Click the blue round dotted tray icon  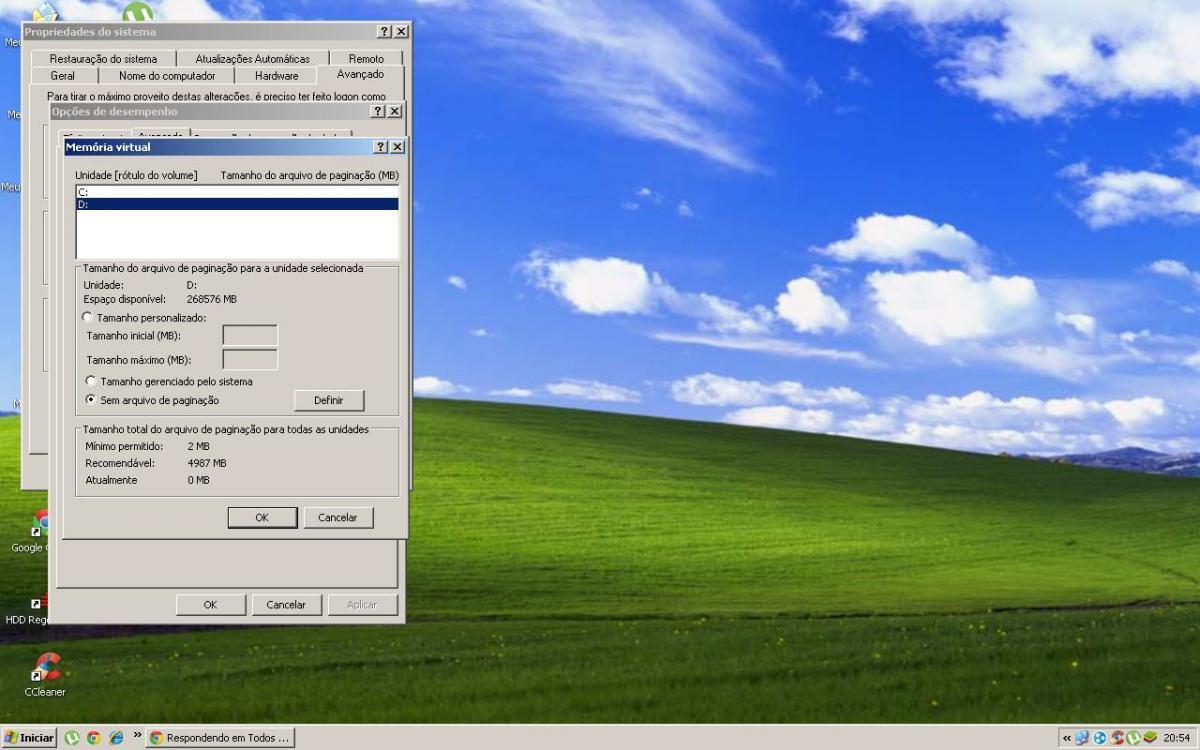(1100, 738)
